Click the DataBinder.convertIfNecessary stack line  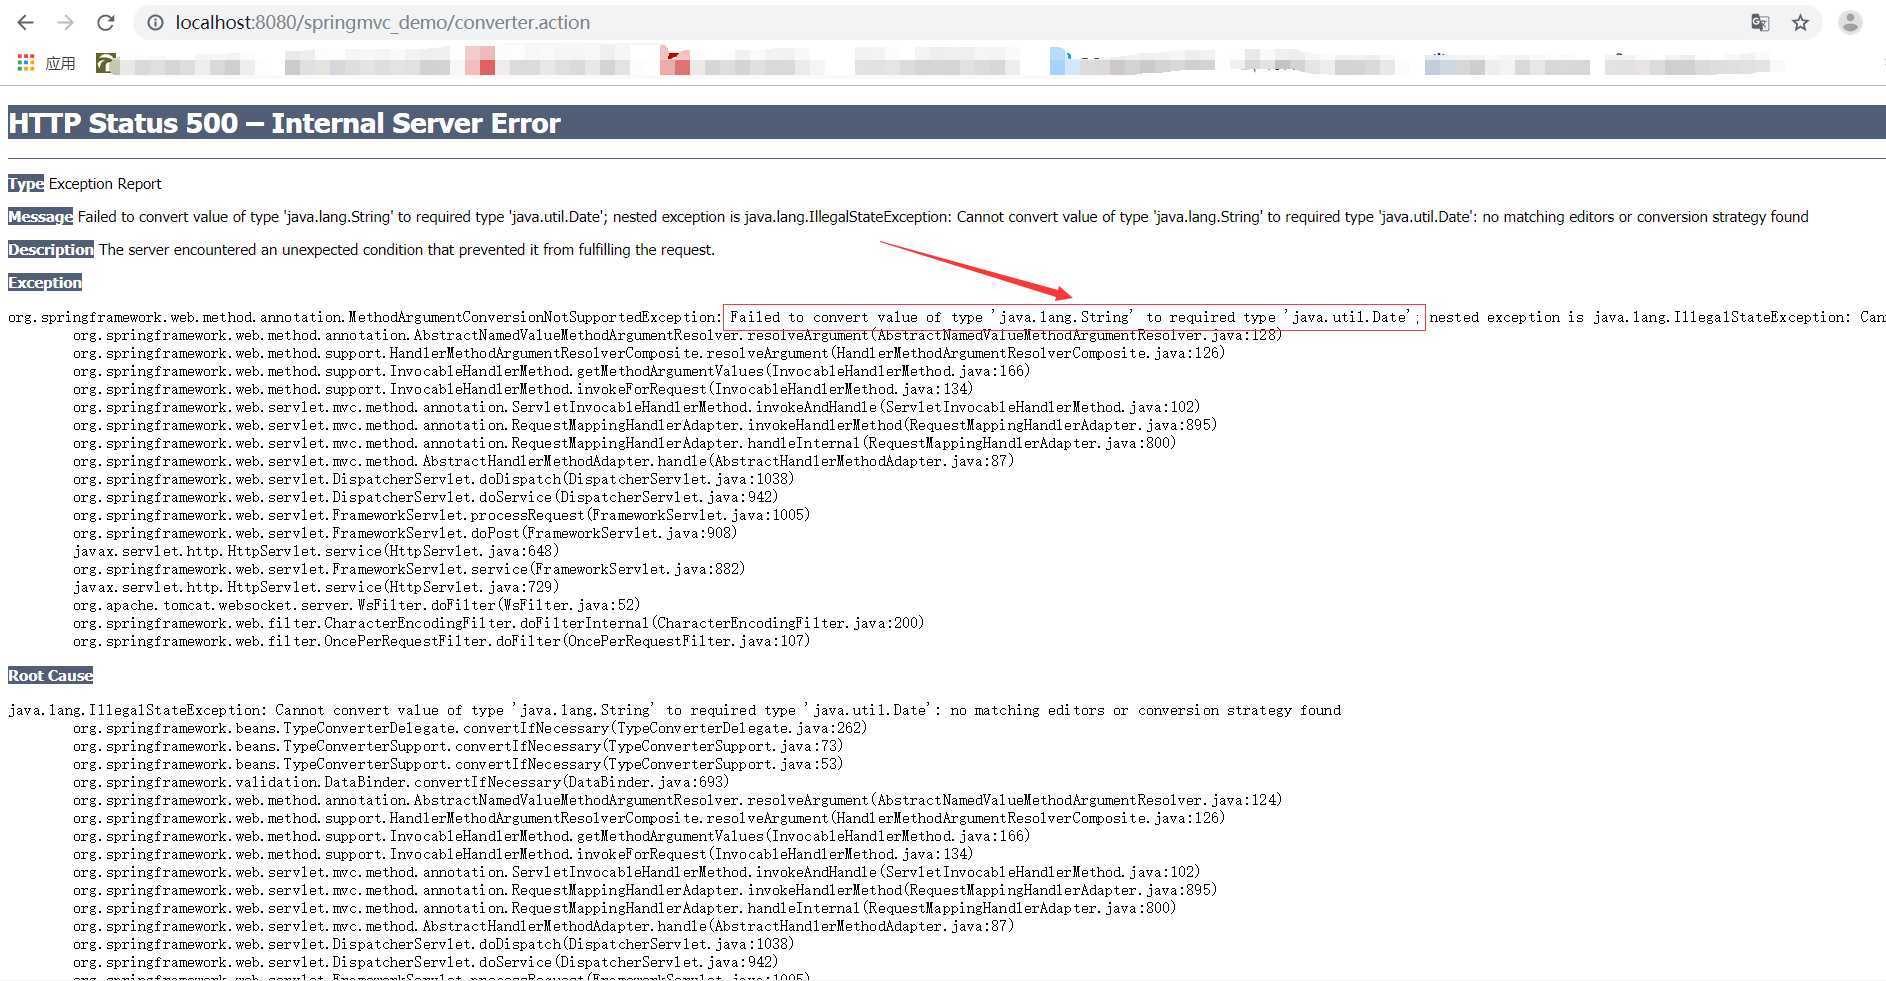(x=401, y=782)
